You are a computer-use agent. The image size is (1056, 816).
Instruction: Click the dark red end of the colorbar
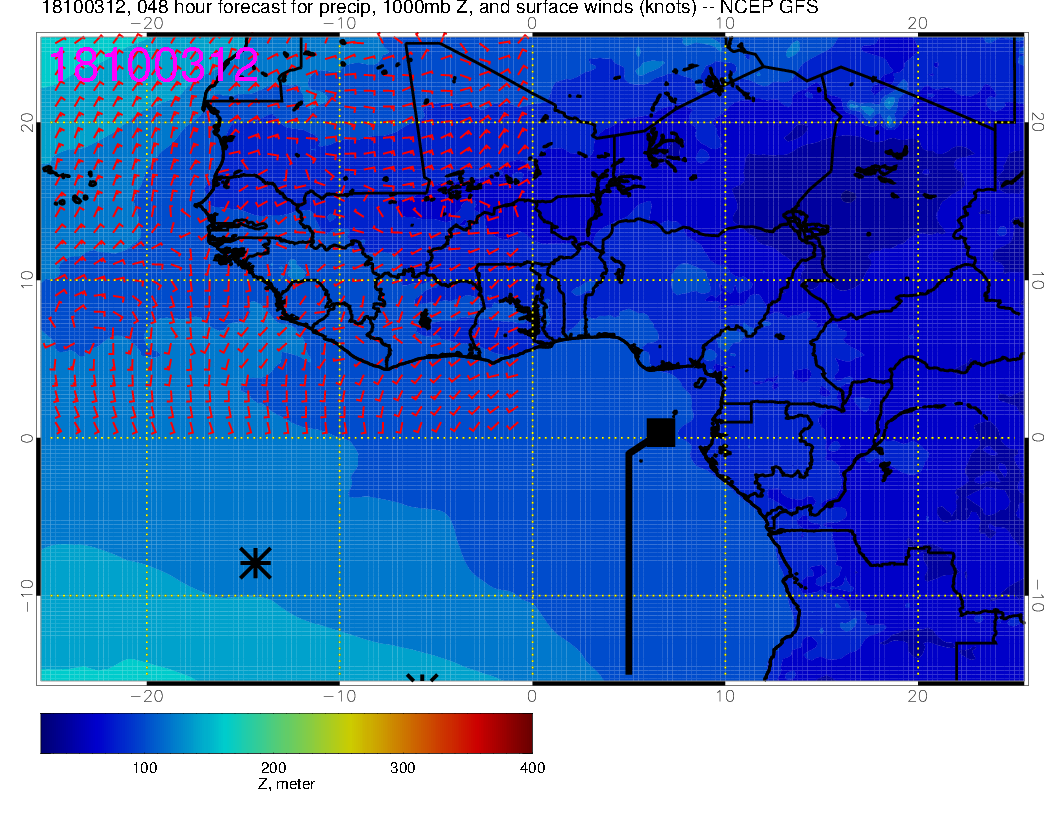point(524,732)
